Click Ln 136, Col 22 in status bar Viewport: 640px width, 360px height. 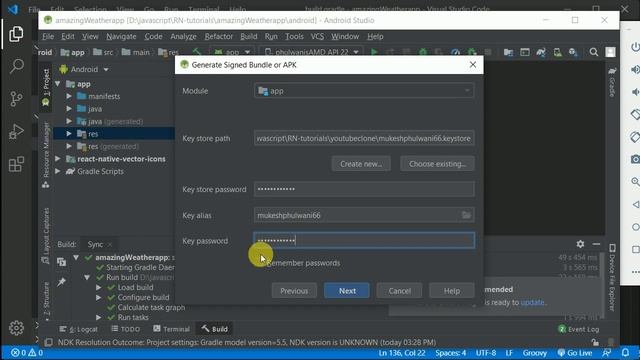click(x=402, y=353)
